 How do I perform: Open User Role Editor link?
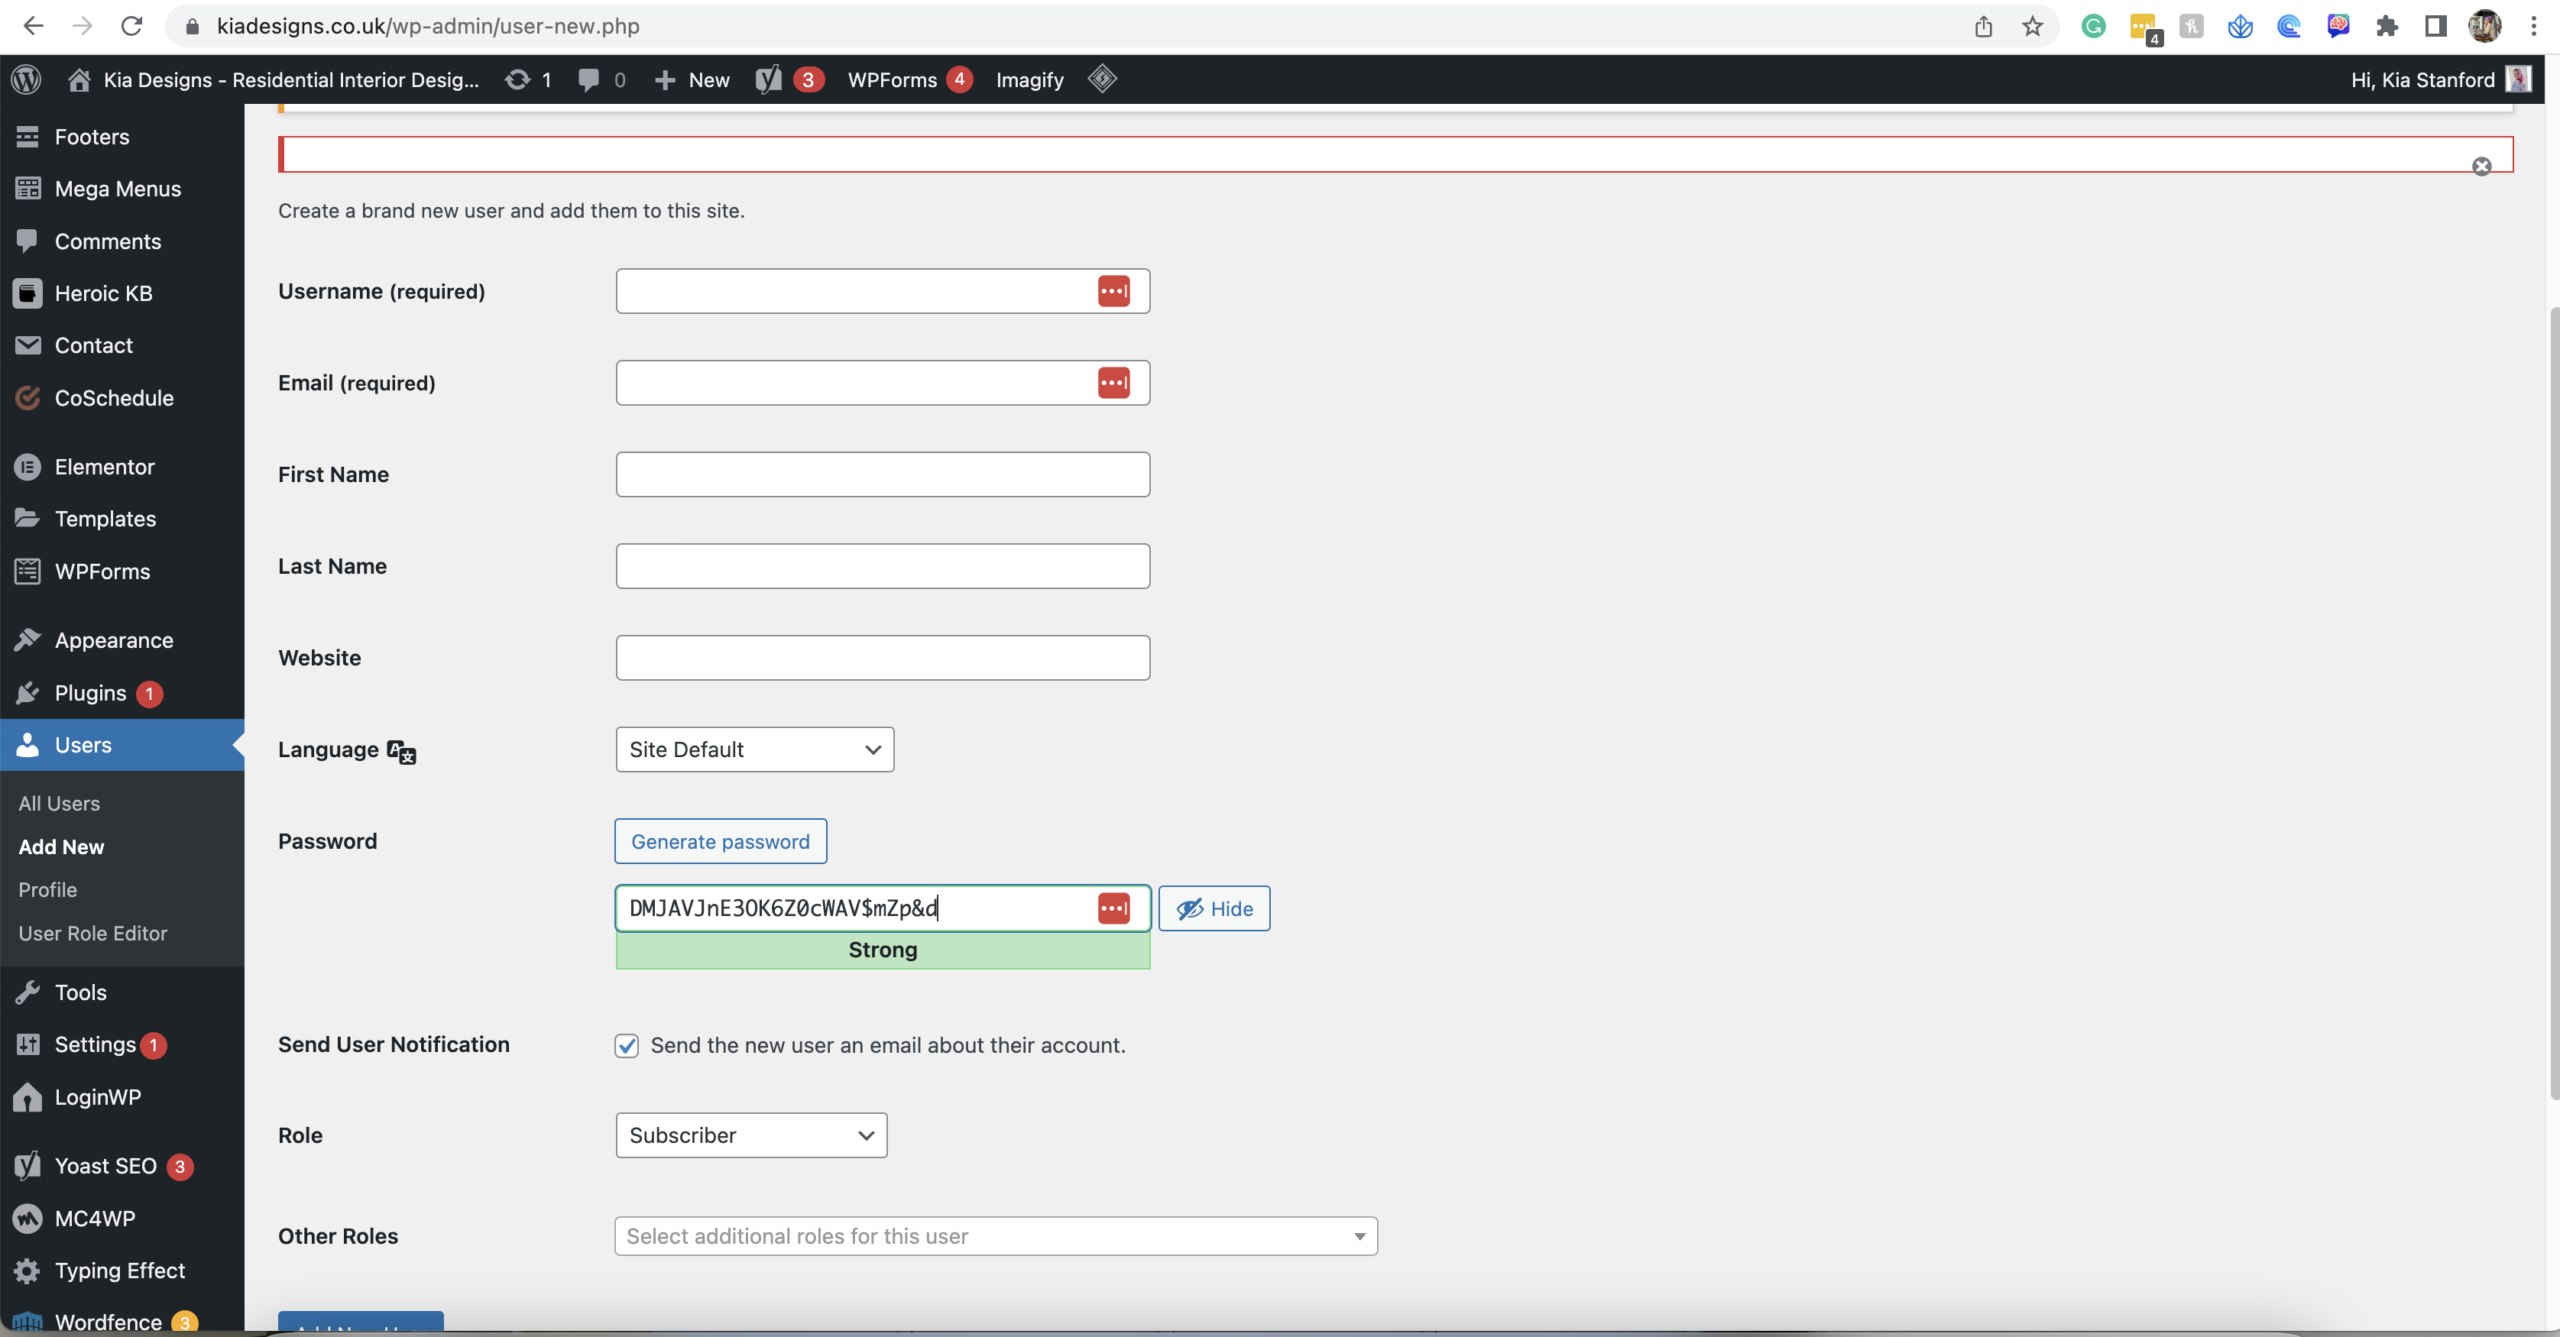(x=93, y=934)
